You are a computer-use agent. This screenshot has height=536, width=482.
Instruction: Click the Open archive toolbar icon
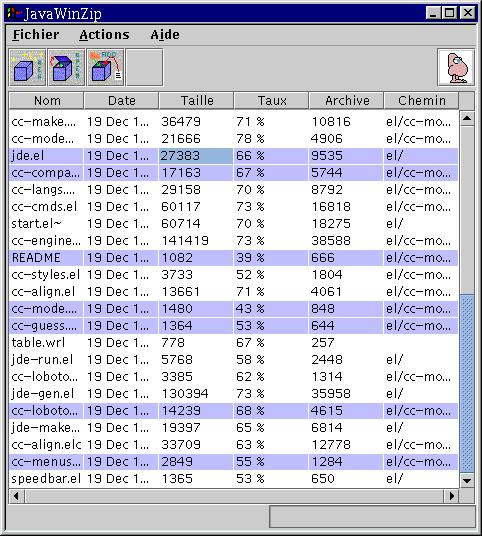click(x=66, y=67)
